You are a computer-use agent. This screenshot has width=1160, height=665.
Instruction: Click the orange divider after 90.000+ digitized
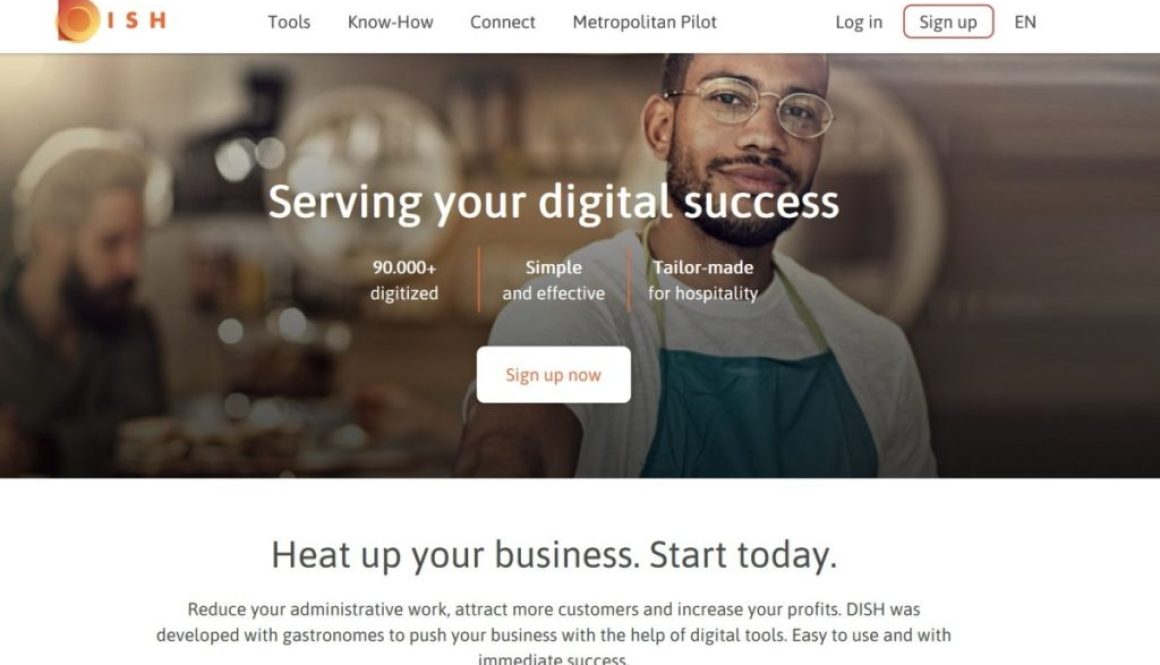tap(479, 280)
